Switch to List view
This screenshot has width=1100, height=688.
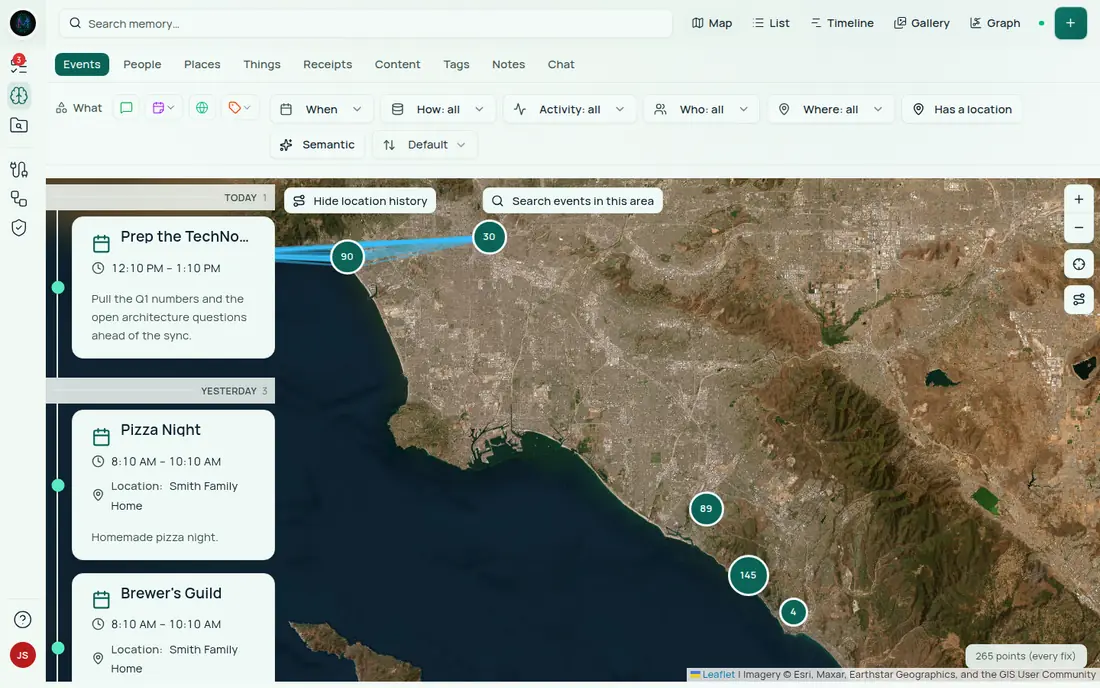pos(771,23)
